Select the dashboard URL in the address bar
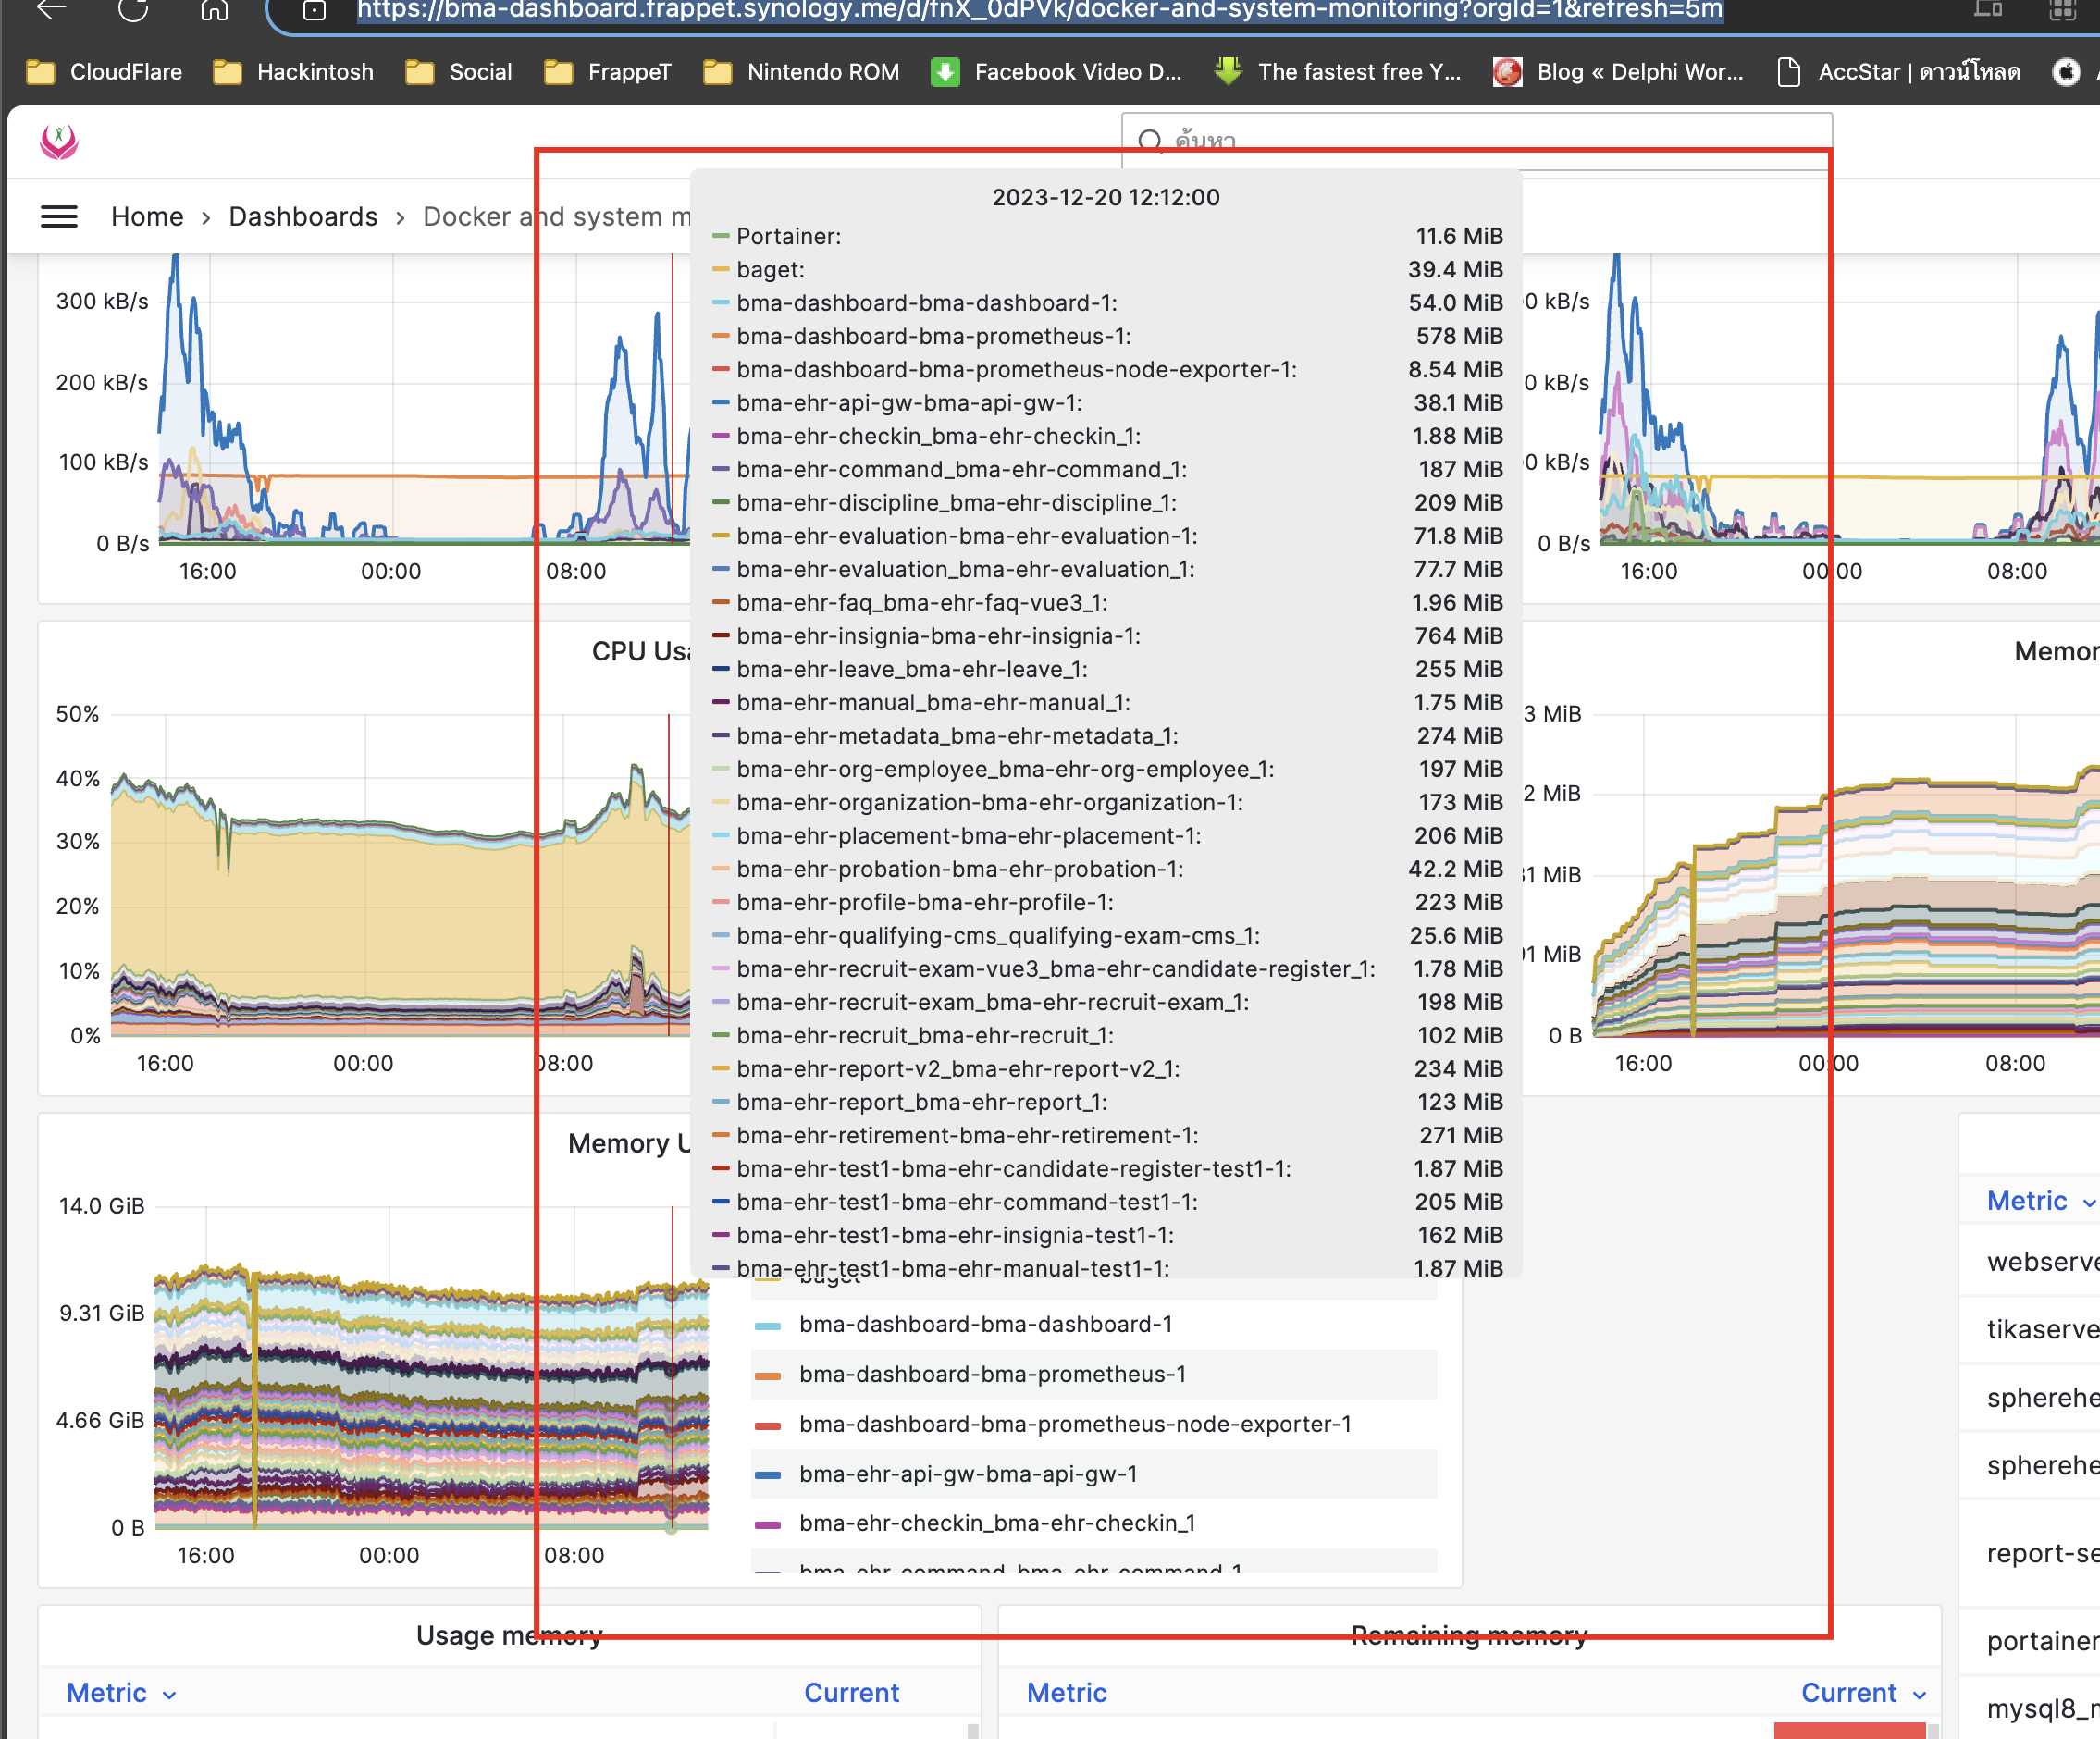Image resolution: width=2100 pixels, height=1739 pixels. [1040, 10]
